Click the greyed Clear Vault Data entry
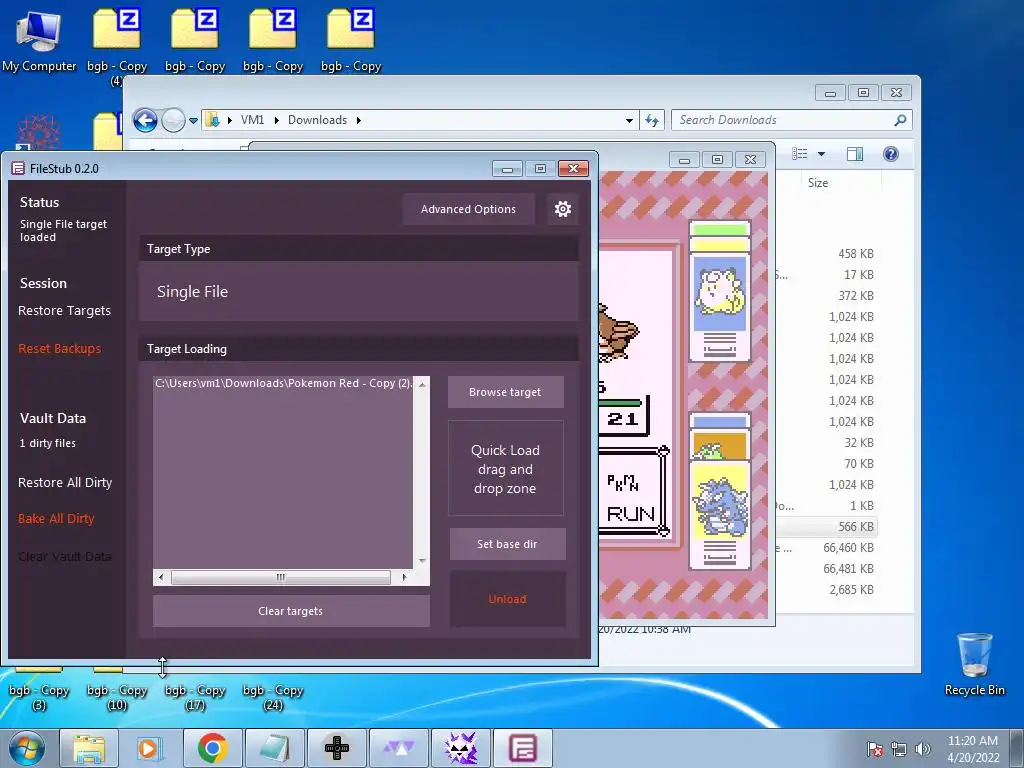The image size is (1024, 768). (x=65, y=556)
